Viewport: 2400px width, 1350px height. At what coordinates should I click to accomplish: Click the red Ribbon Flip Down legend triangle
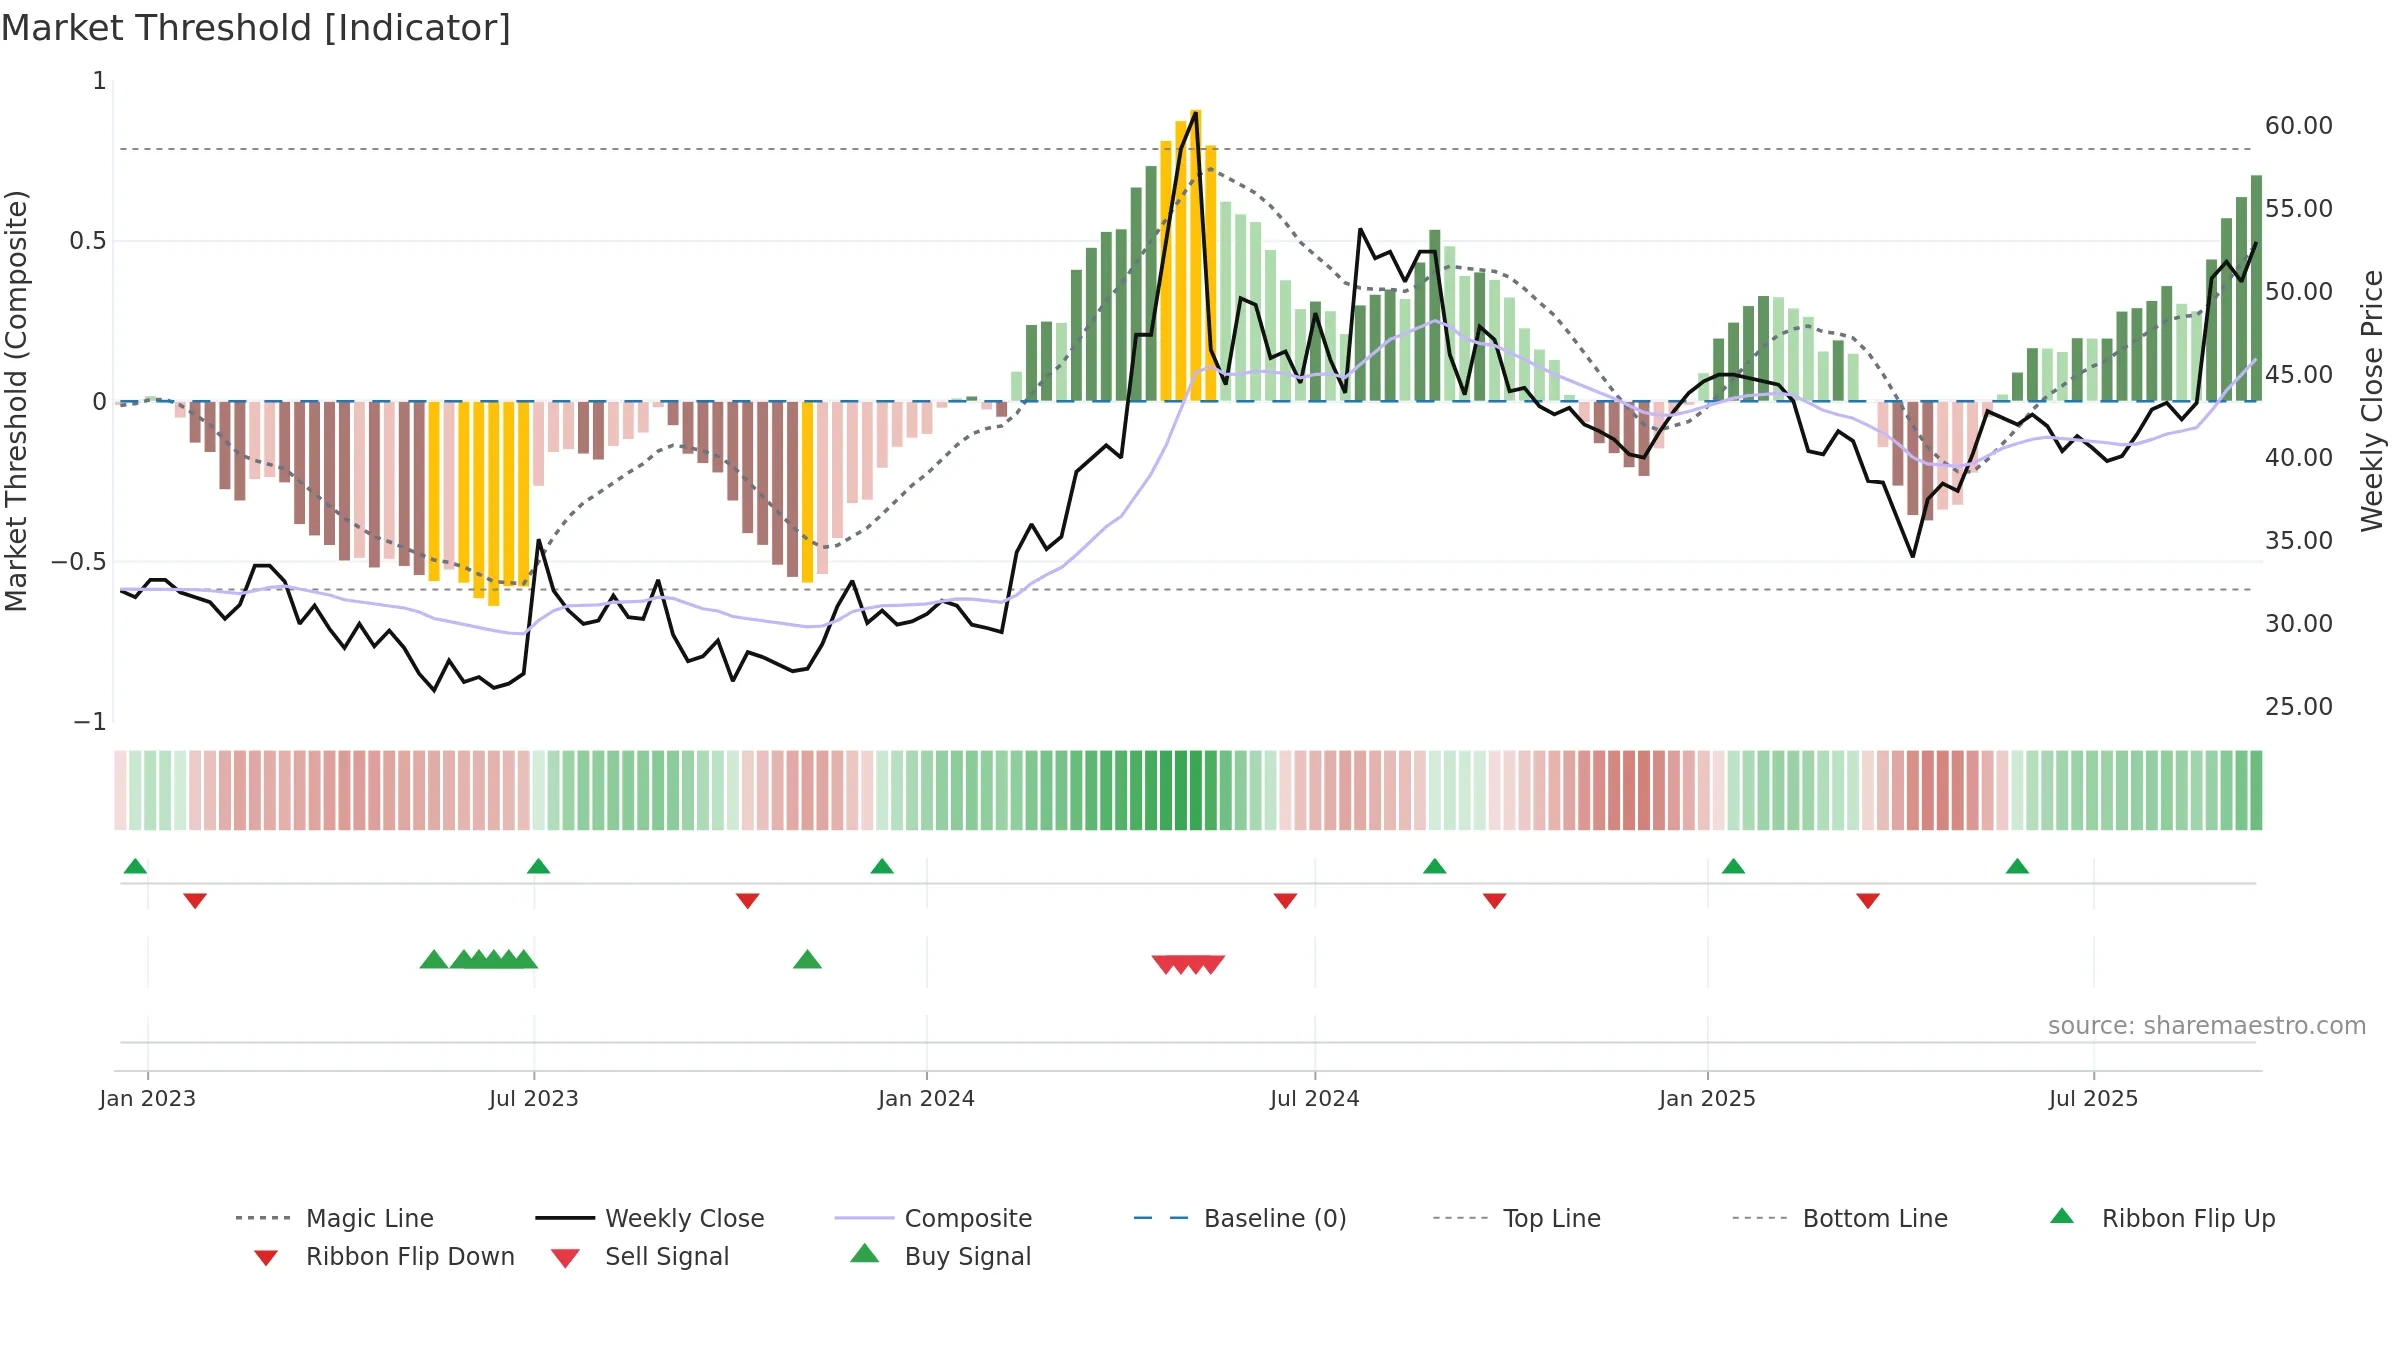(266, 1258)
